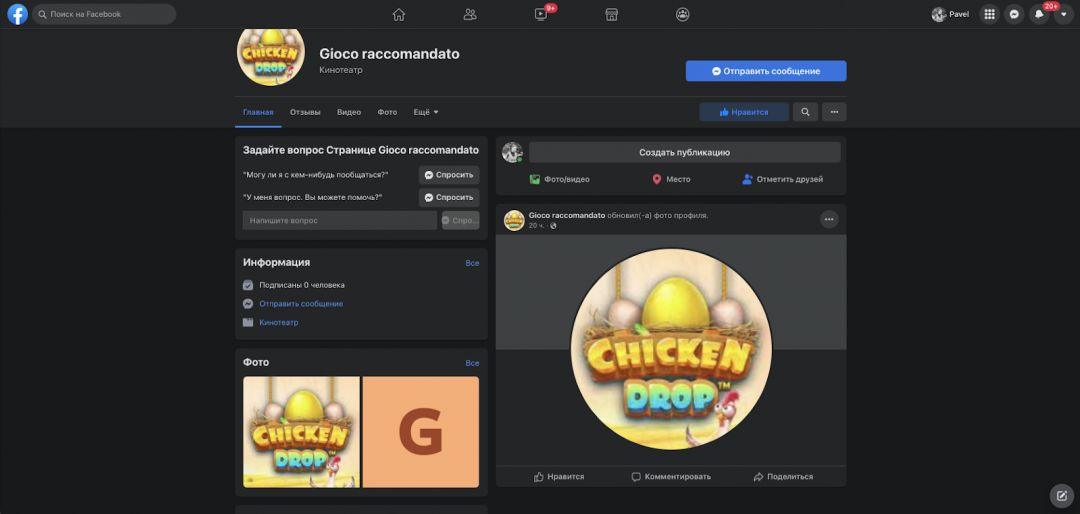Open the nine-dot menu grid icon
This screenshot has height=514, width=1080.
(x=989, y=14)
